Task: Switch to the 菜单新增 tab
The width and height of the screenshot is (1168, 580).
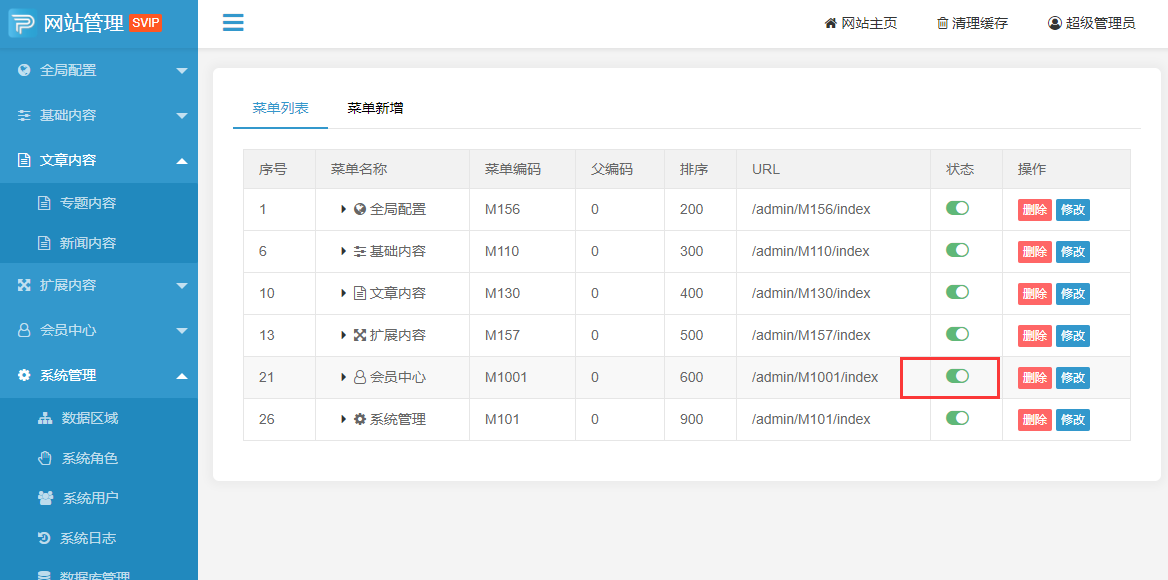Action: click(375, 108)
